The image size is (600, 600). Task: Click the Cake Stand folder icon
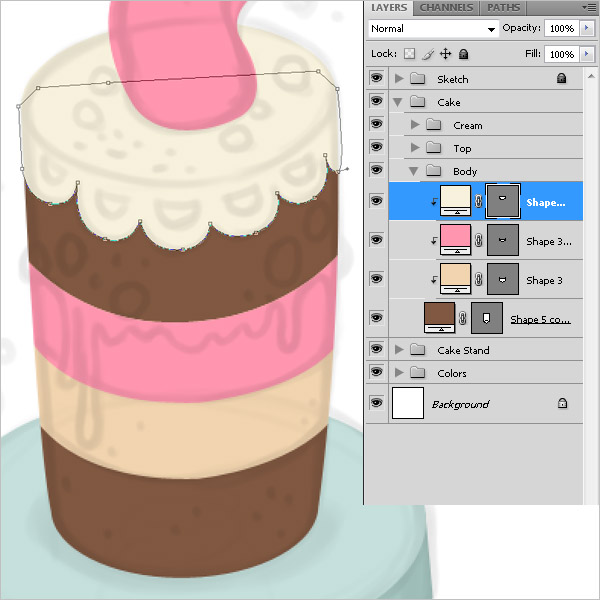click(x=417, y=349)
